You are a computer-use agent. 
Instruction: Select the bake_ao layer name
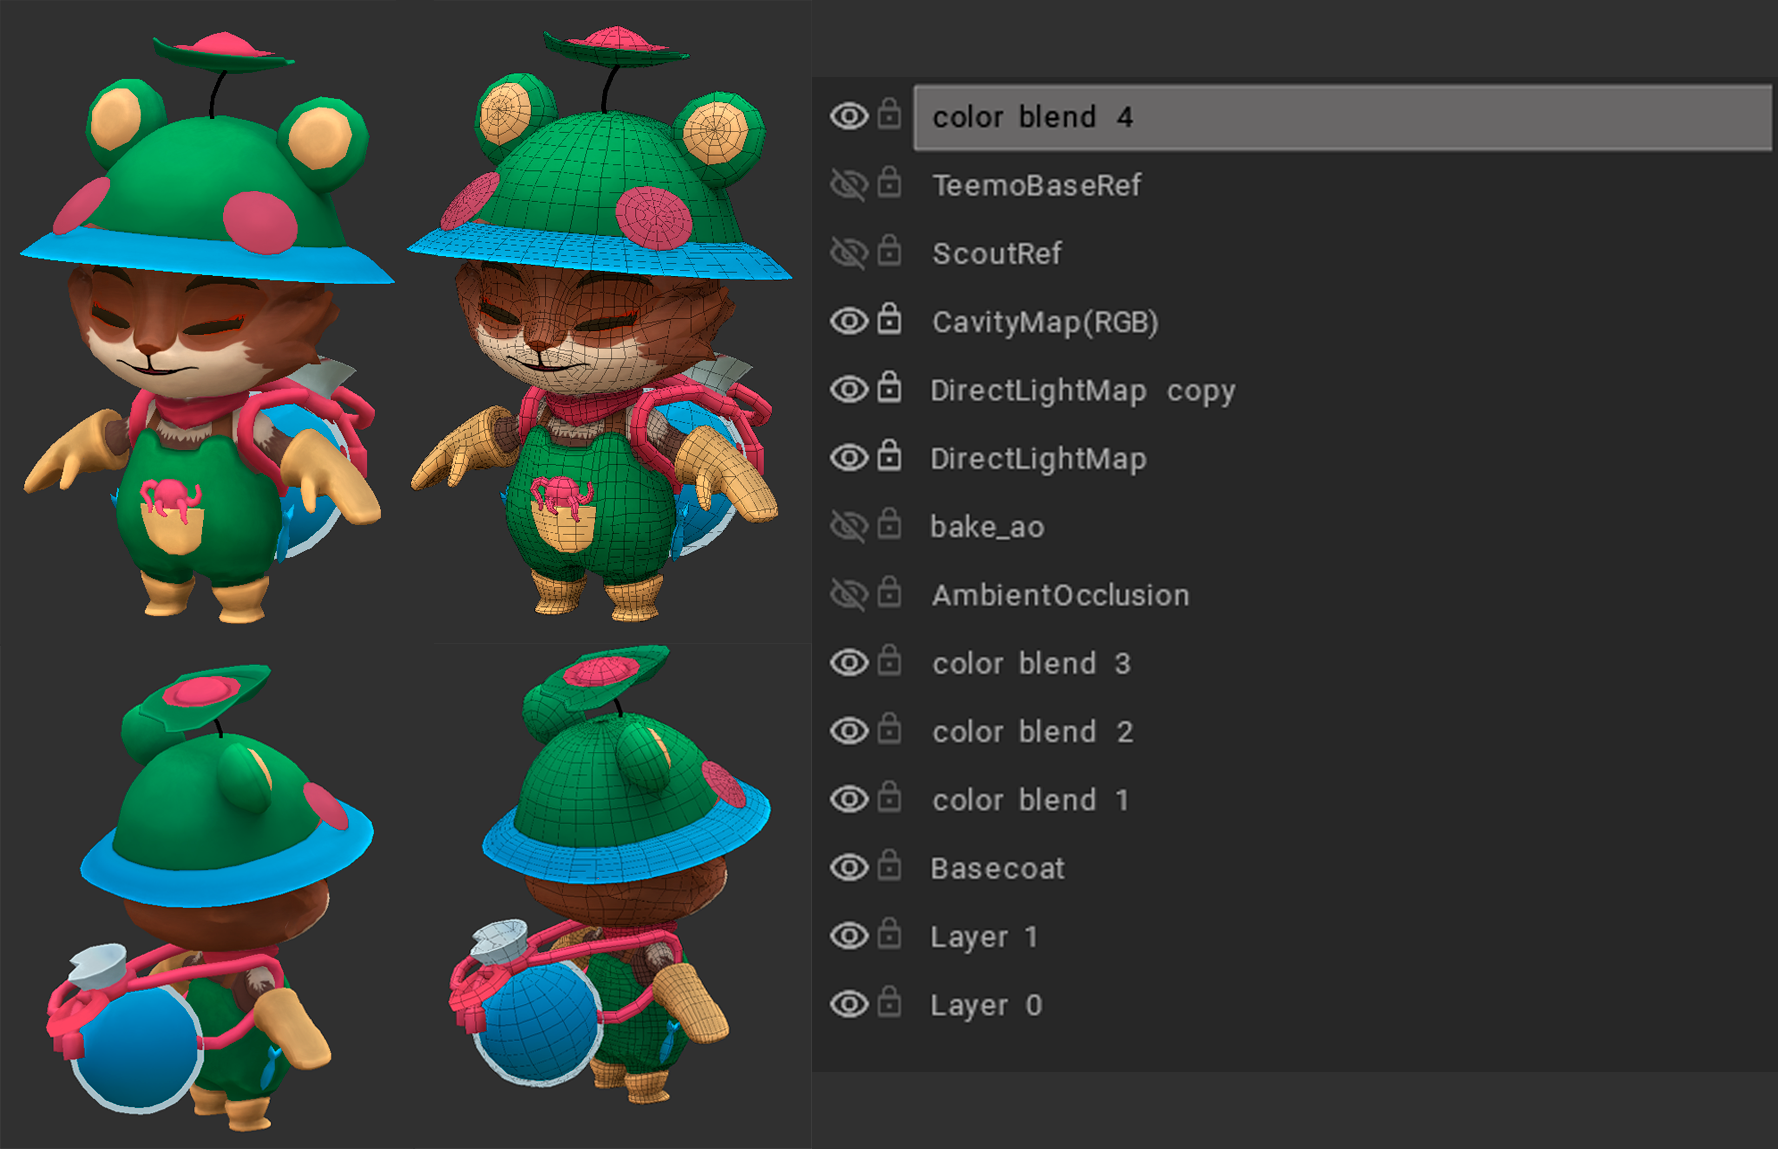pyautogui.click(x=987, y=527)
